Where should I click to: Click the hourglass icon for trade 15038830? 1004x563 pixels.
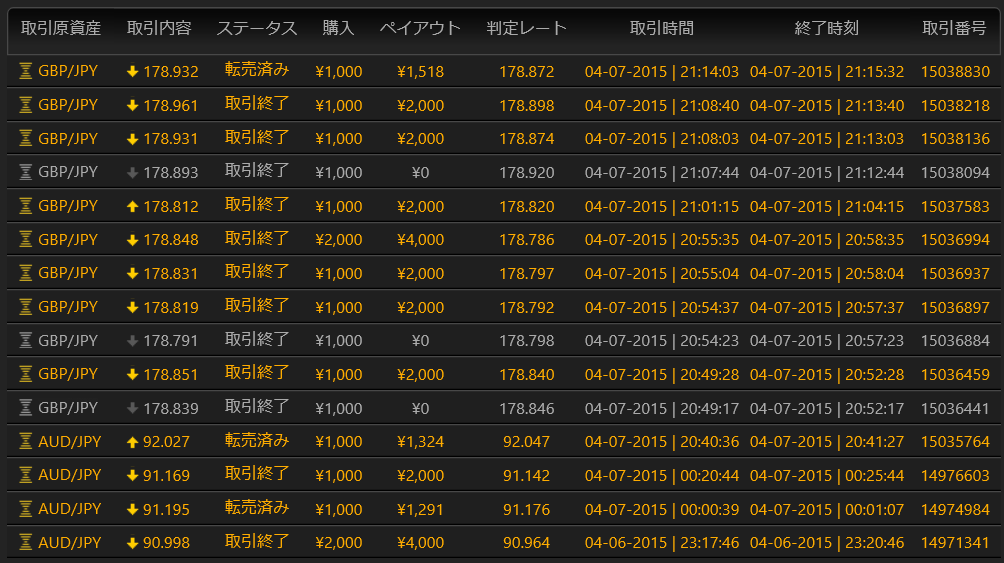(x=26, y=71)
